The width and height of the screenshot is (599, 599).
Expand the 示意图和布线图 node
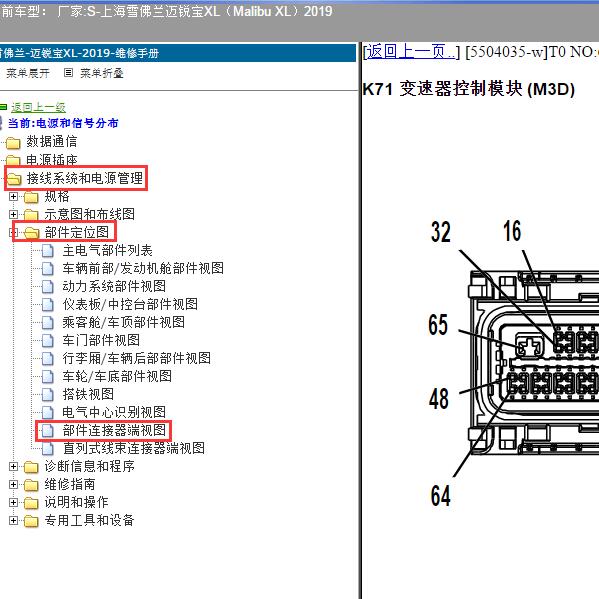click(13, 214)
